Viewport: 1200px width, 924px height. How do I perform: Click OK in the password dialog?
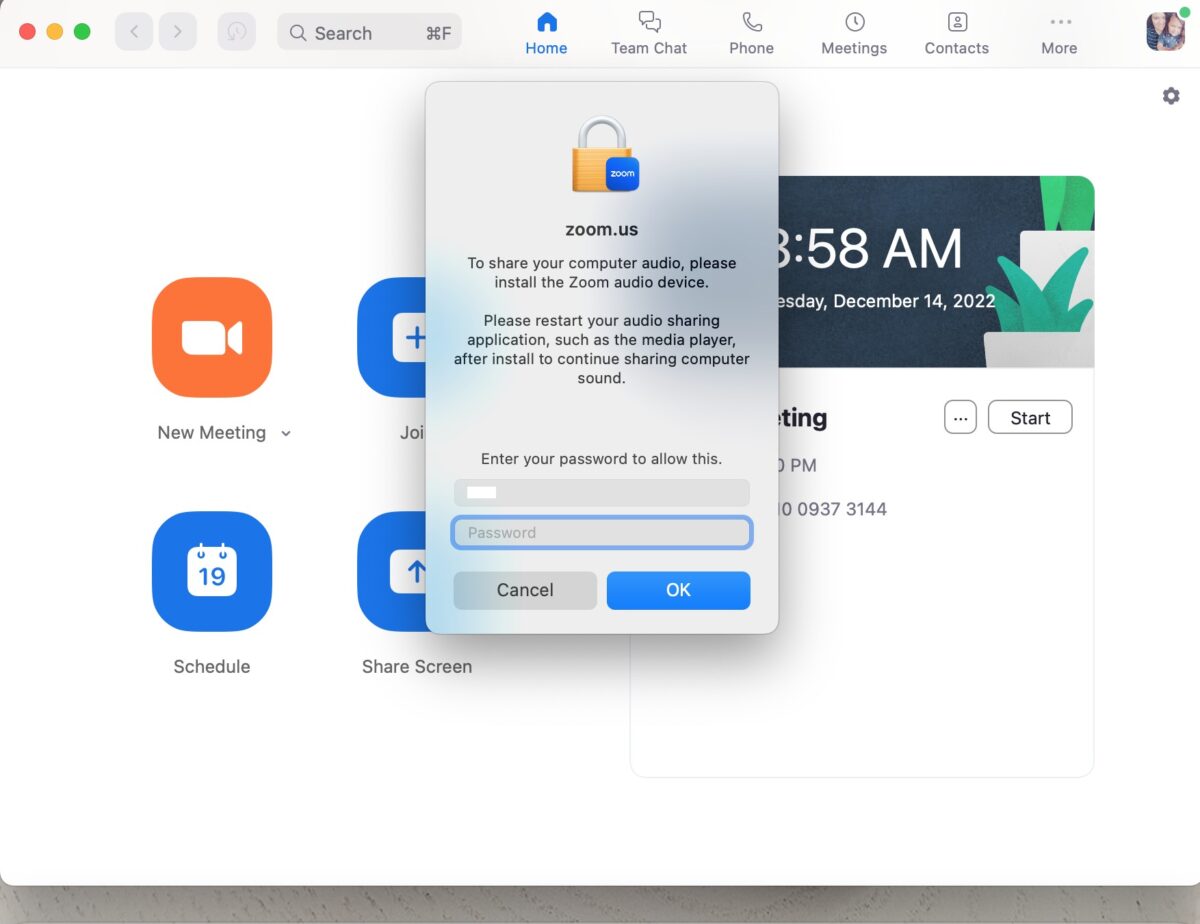click(x=678, y=590)
